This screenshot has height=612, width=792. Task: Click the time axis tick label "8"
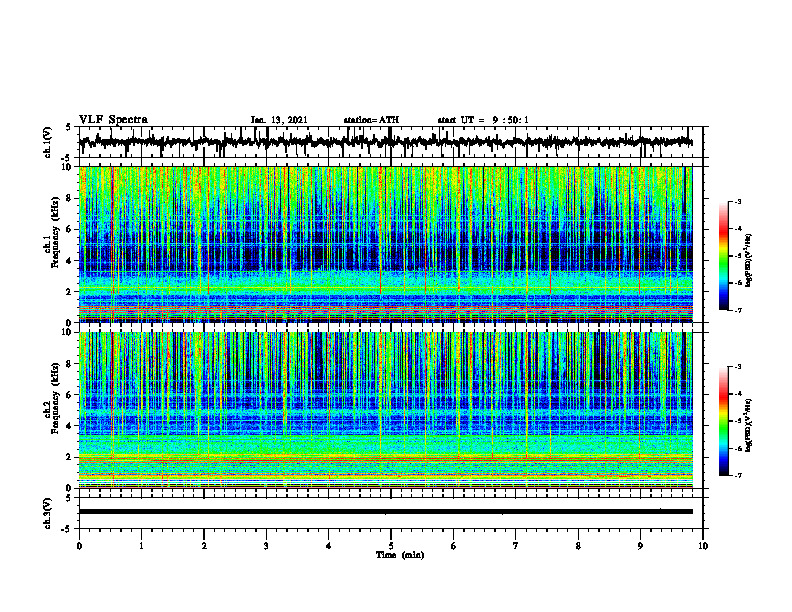pos(578,546)
